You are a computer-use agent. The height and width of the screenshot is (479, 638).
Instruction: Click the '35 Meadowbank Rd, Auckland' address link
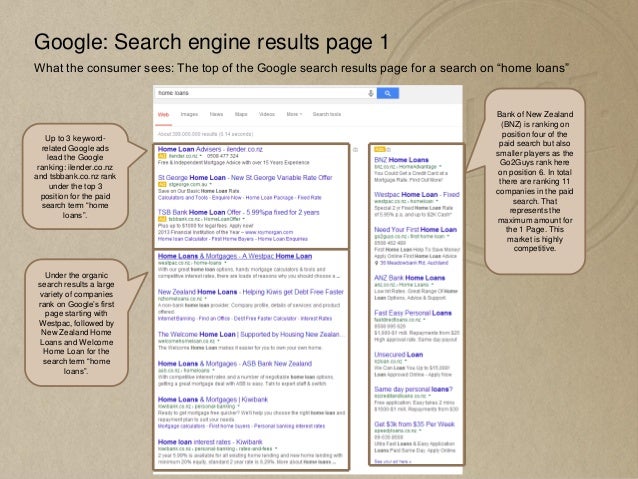click(x=414, y=263)
